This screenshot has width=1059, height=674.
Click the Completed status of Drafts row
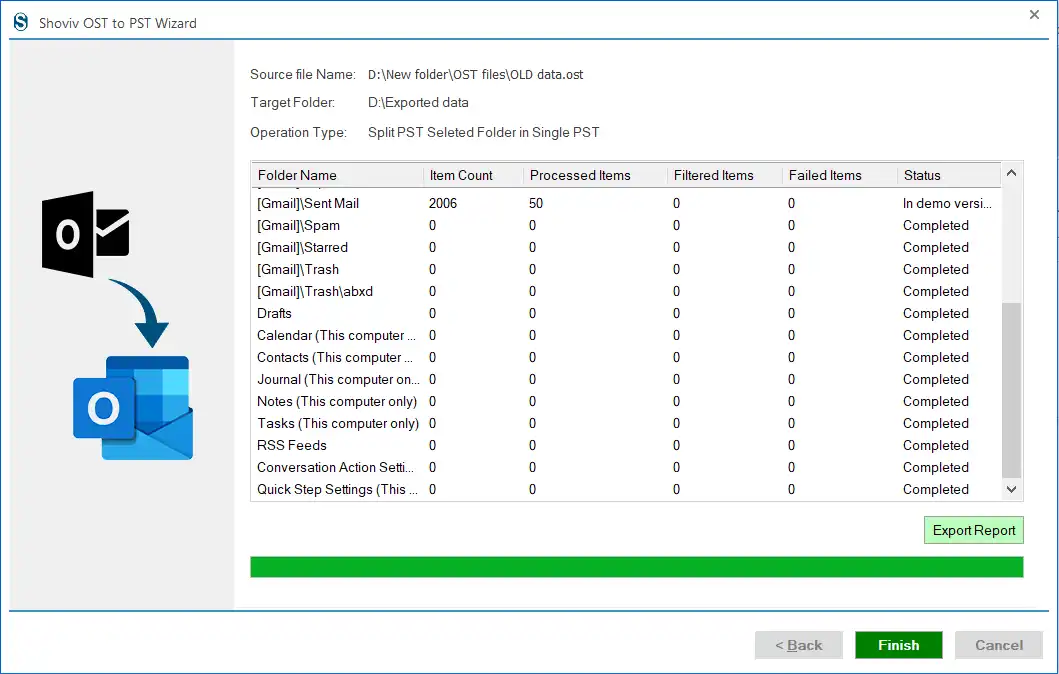click(935, 313)
